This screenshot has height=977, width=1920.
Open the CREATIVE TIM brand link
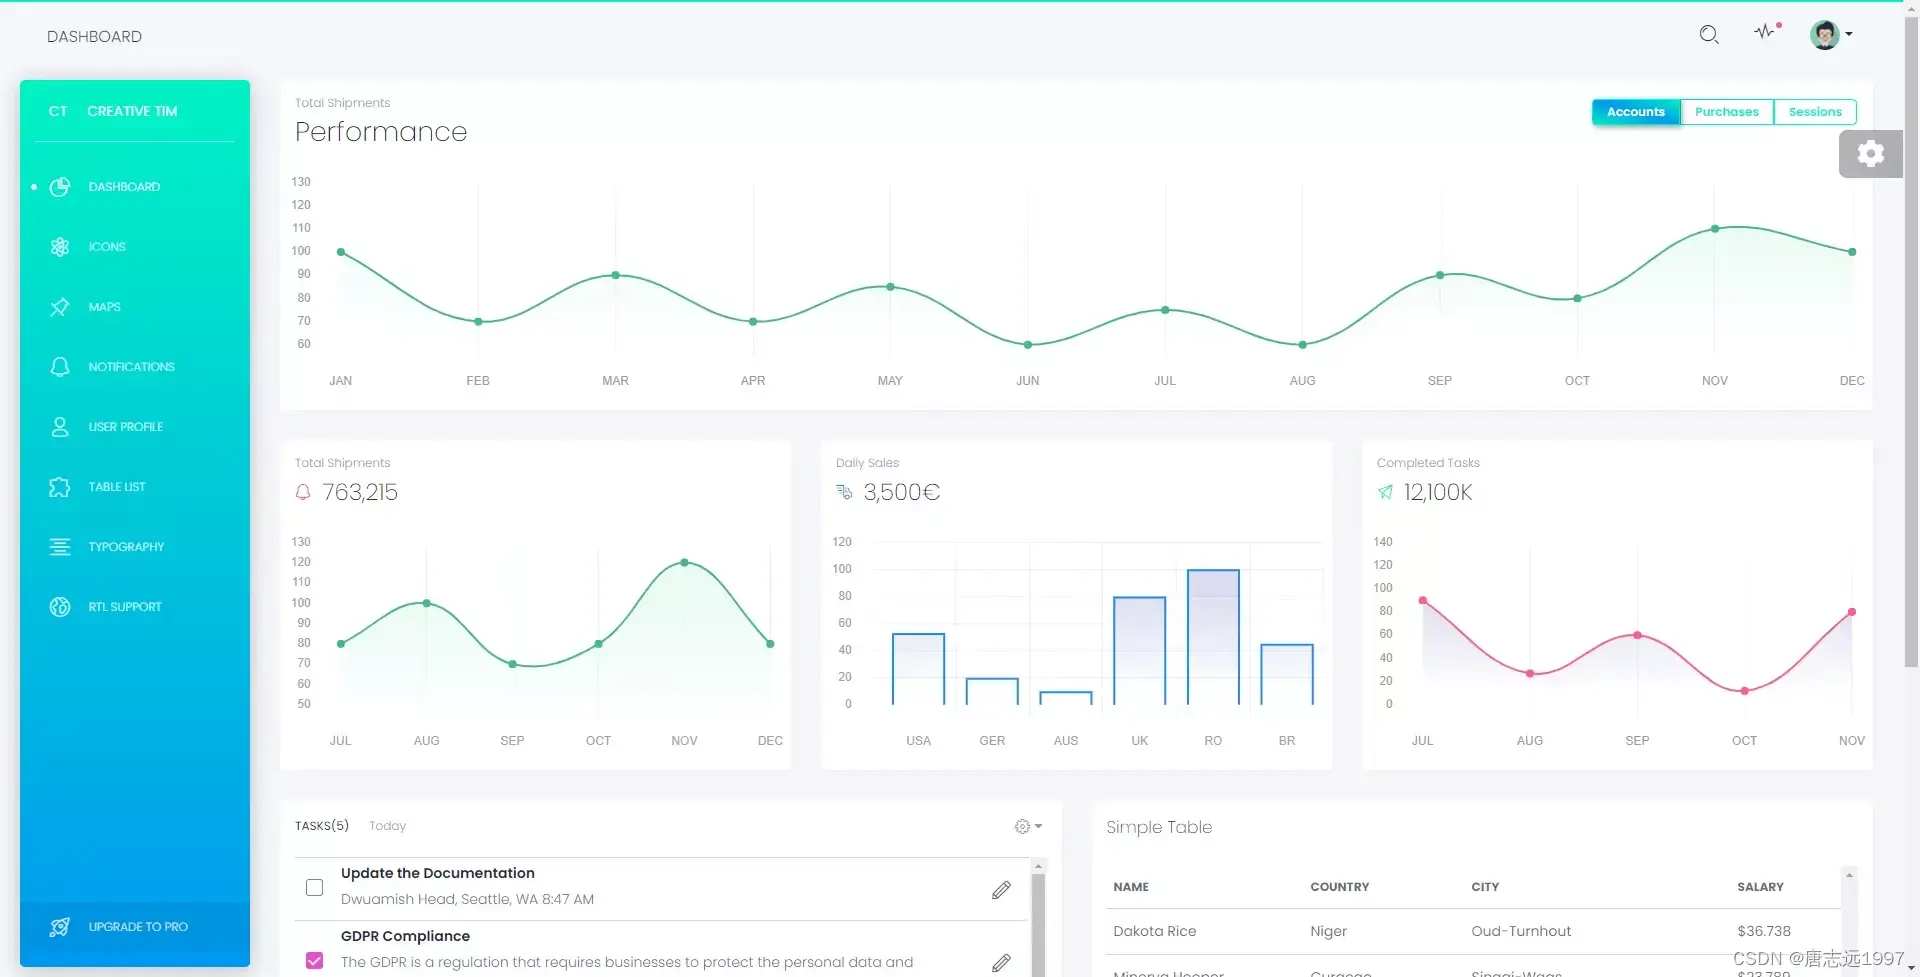click(x=132, y=111)
